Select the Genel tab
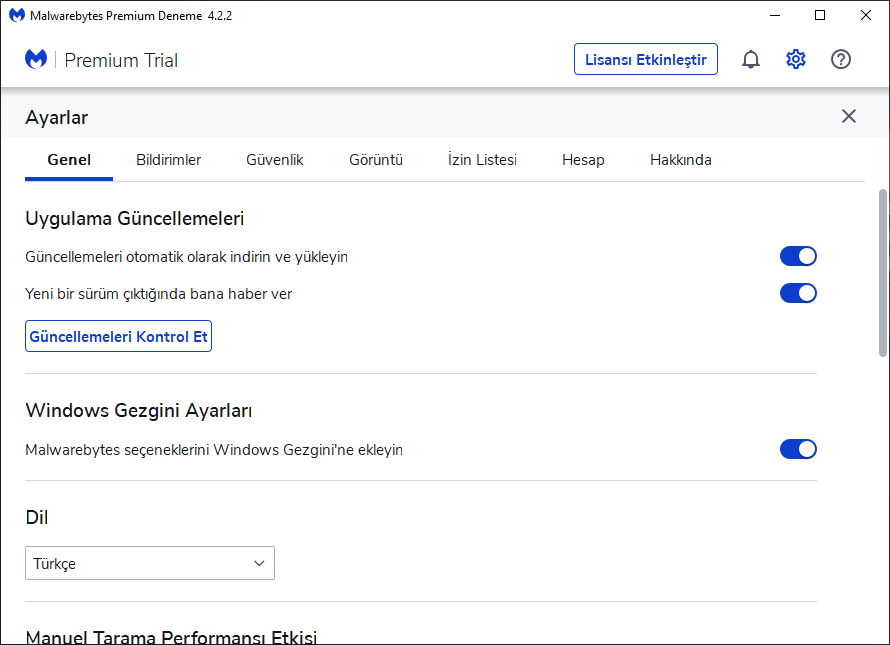Viewport: 890px width, 645px height. pos(69,160)
